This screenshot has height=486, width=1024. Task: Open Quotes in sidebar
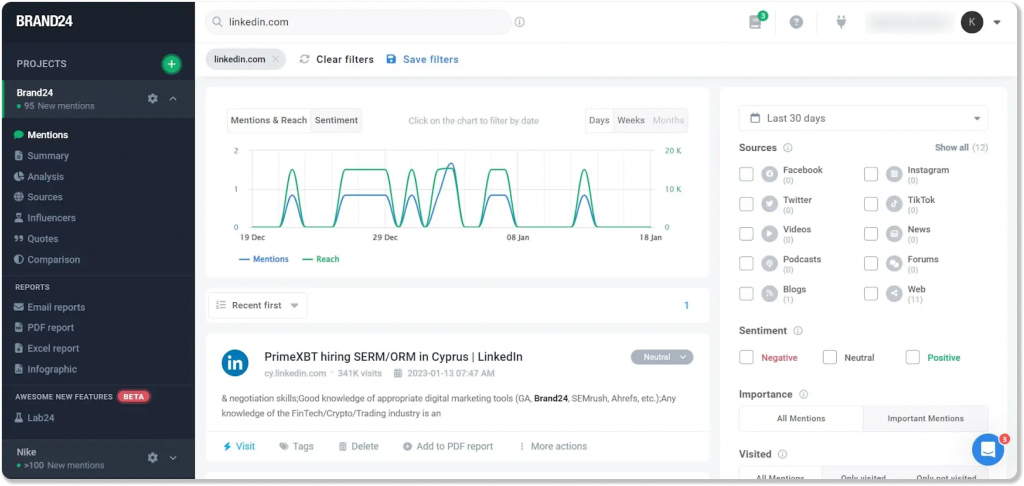tap(37, 239)
